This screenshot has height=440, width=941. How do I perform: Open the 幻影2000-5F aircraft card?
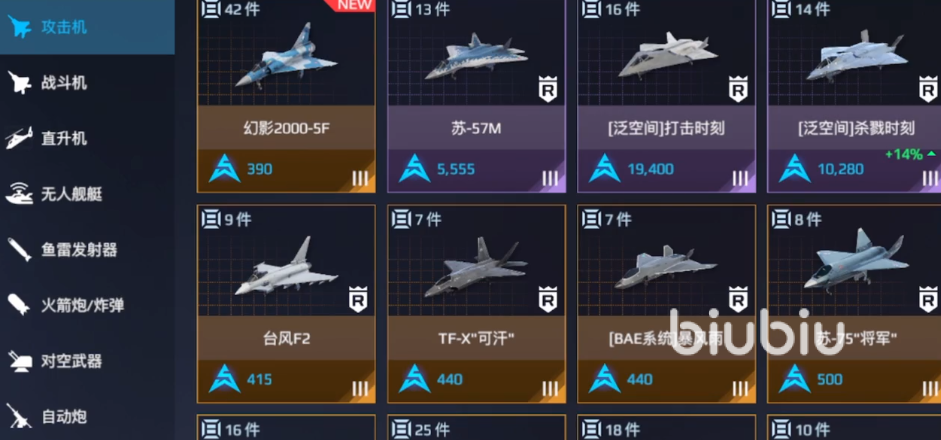pyautogui.click(x=286, y=96)
